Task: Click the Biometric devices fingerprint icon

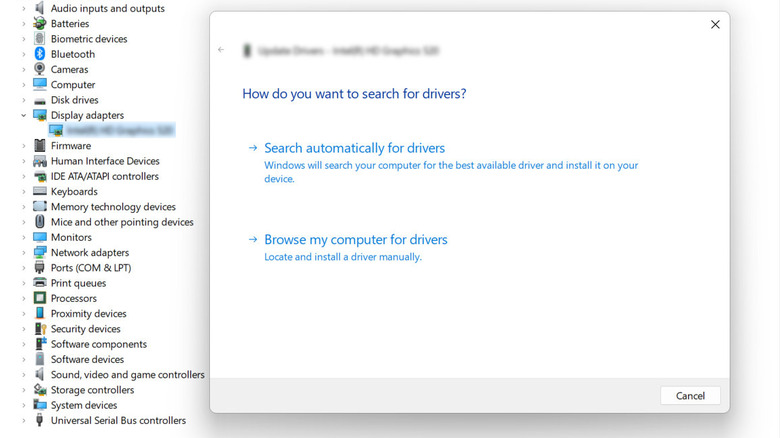Action: [40, 39]
